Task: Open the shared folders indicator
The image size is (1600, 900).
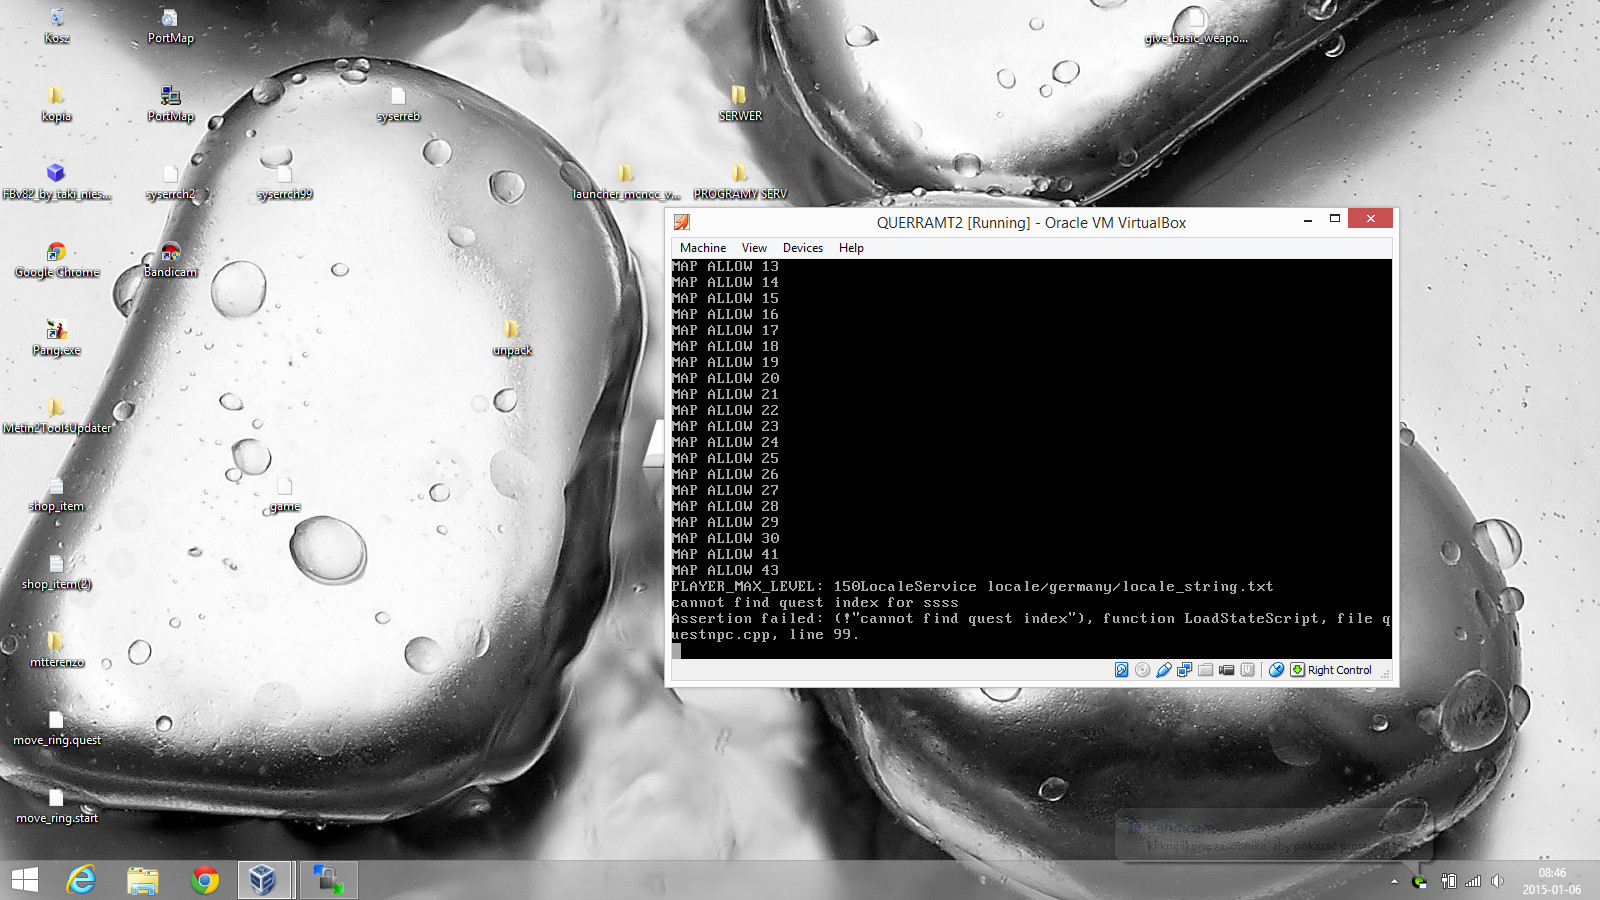Action: click(1206, 670)
